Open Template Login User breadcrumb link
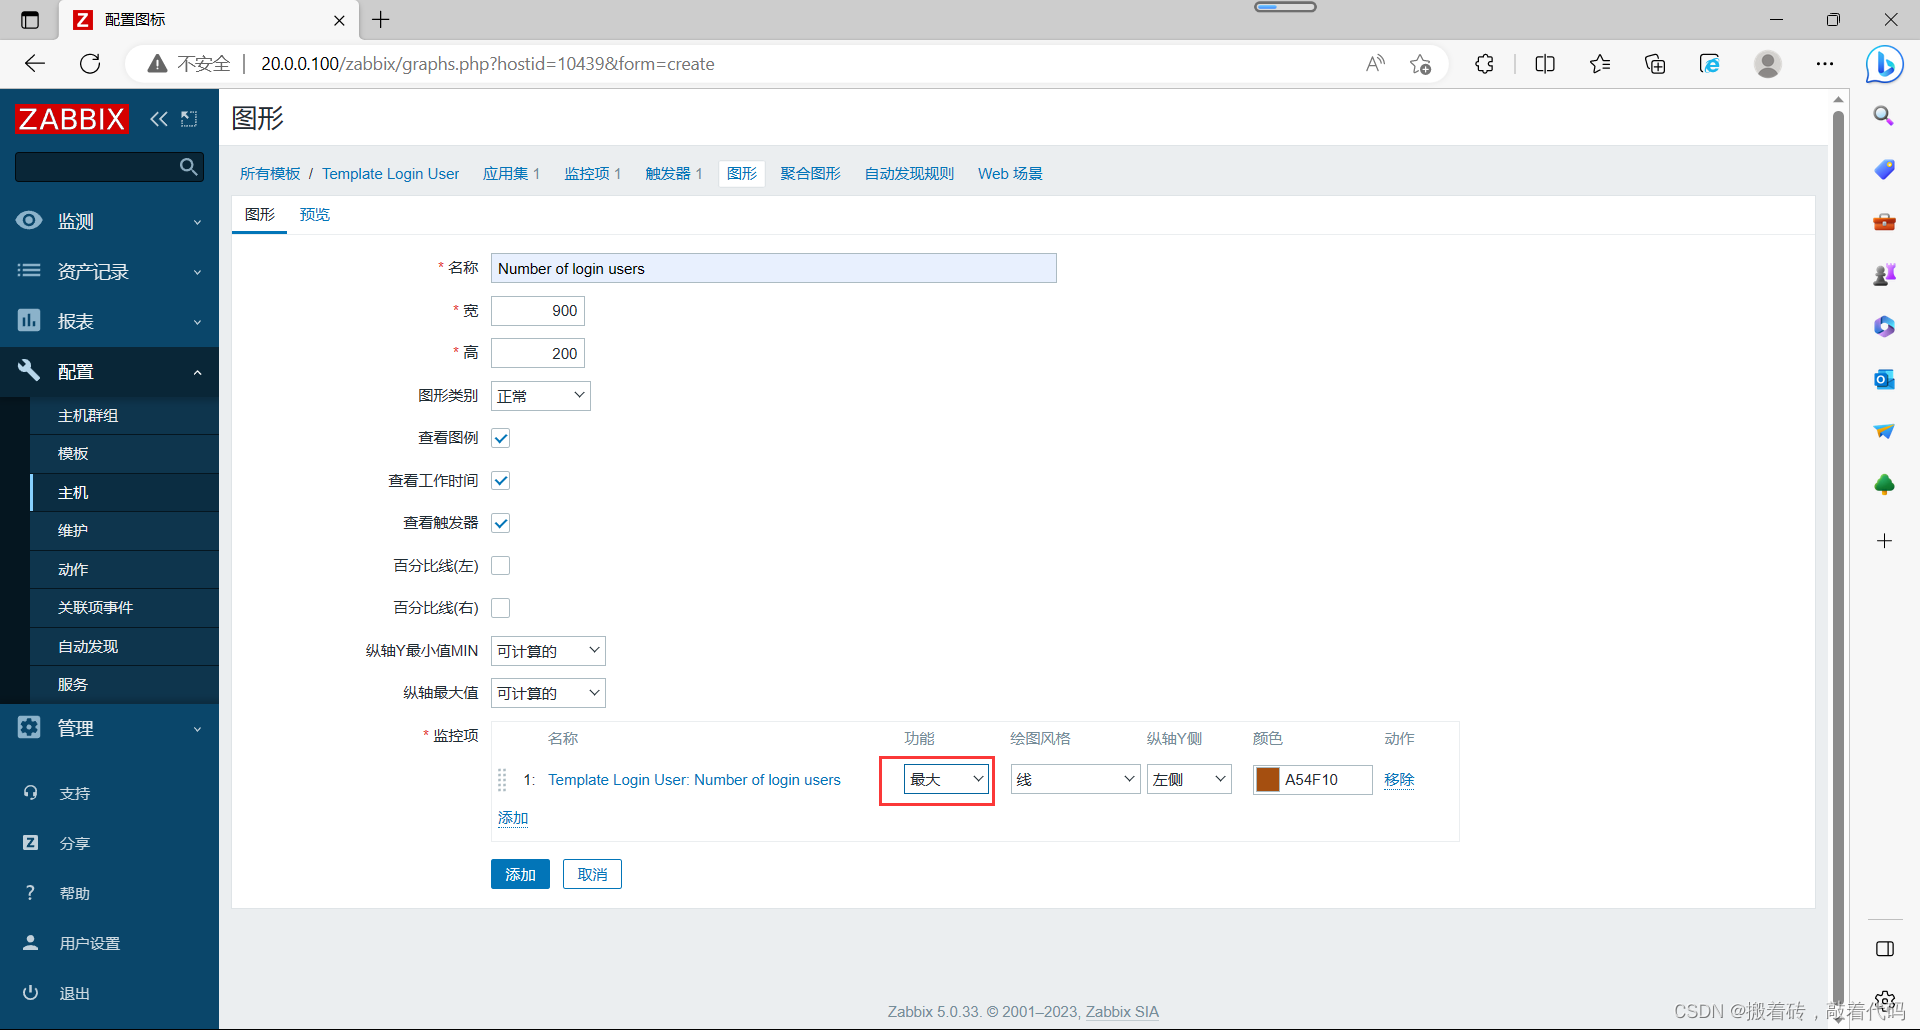The width and height of the screenshot is (1920, 1030). tap(390, 173)
